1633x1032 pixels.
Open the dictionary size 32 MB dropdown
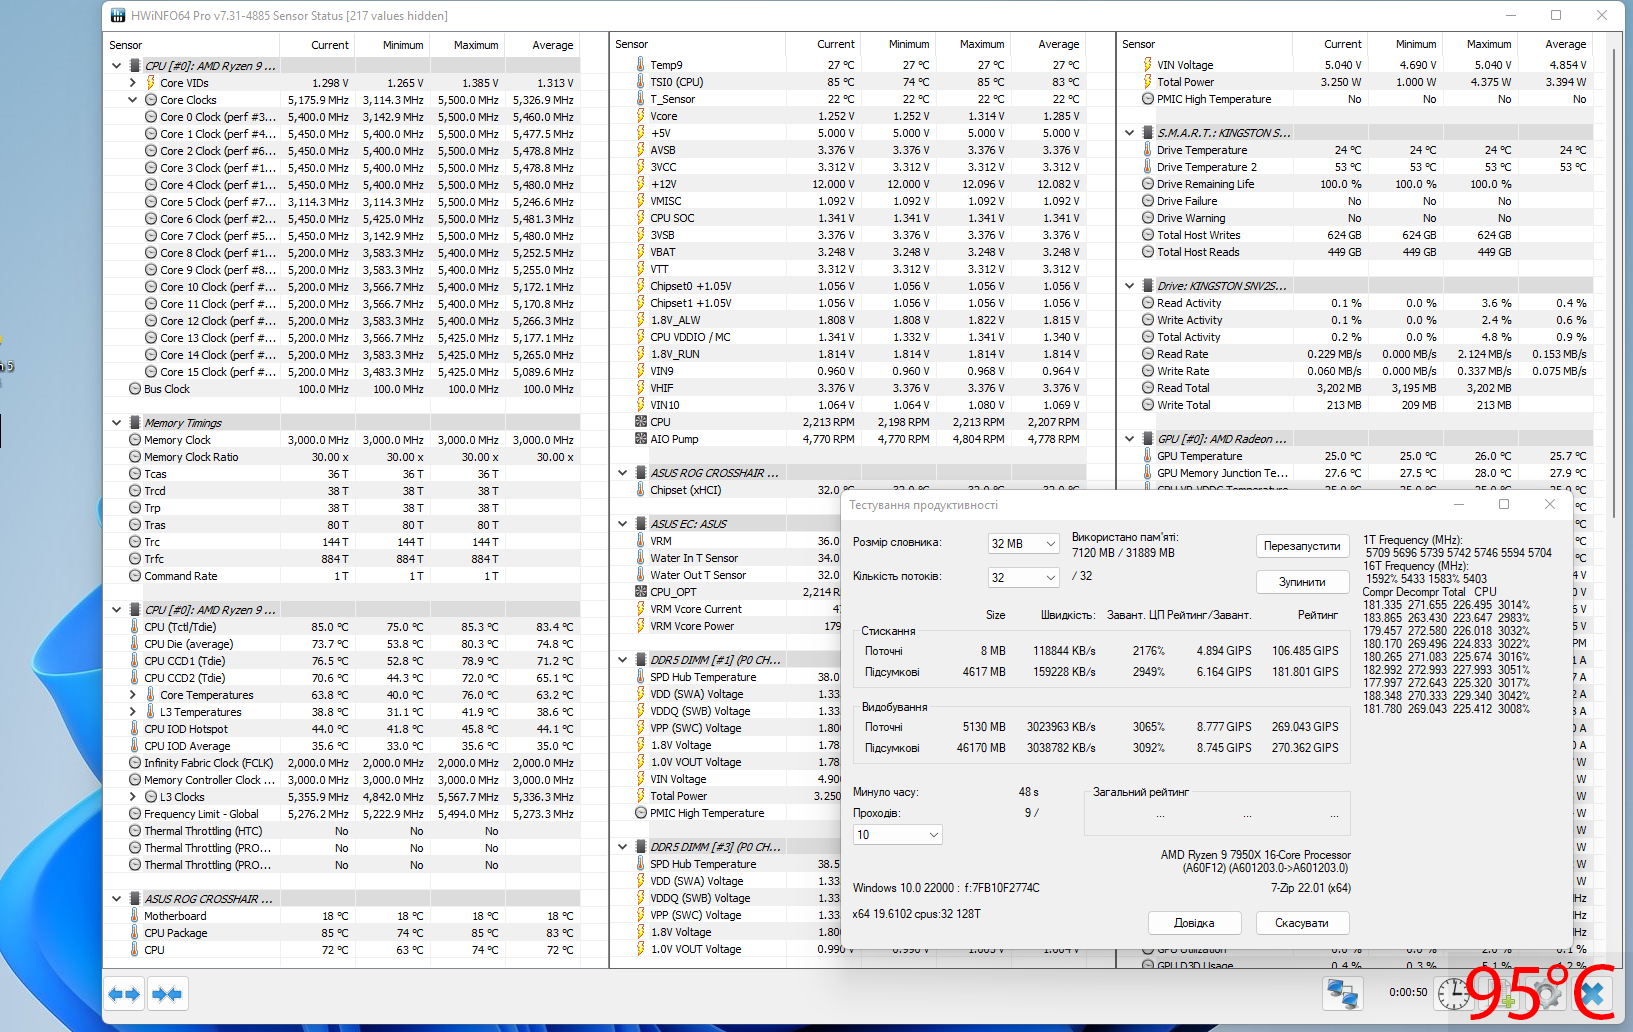[1023, 543]
